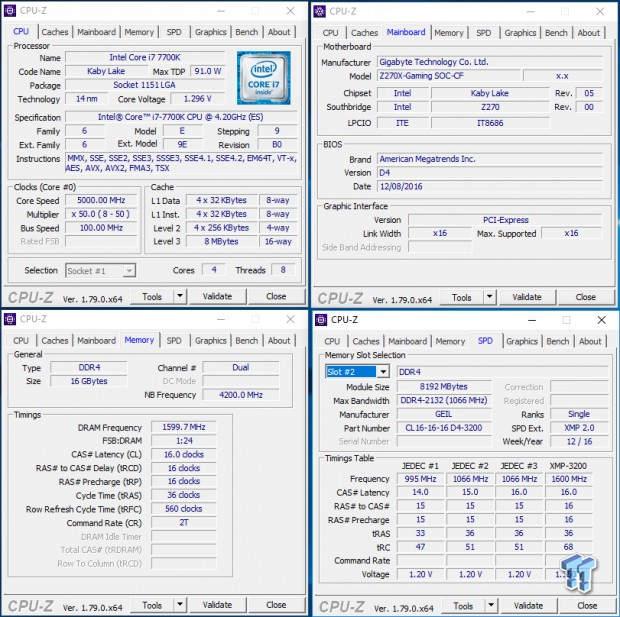The image size is (620, 617).
Task: Expand Tools dropdown arrow in the SPD window
Action: click(x=491, y=606)
